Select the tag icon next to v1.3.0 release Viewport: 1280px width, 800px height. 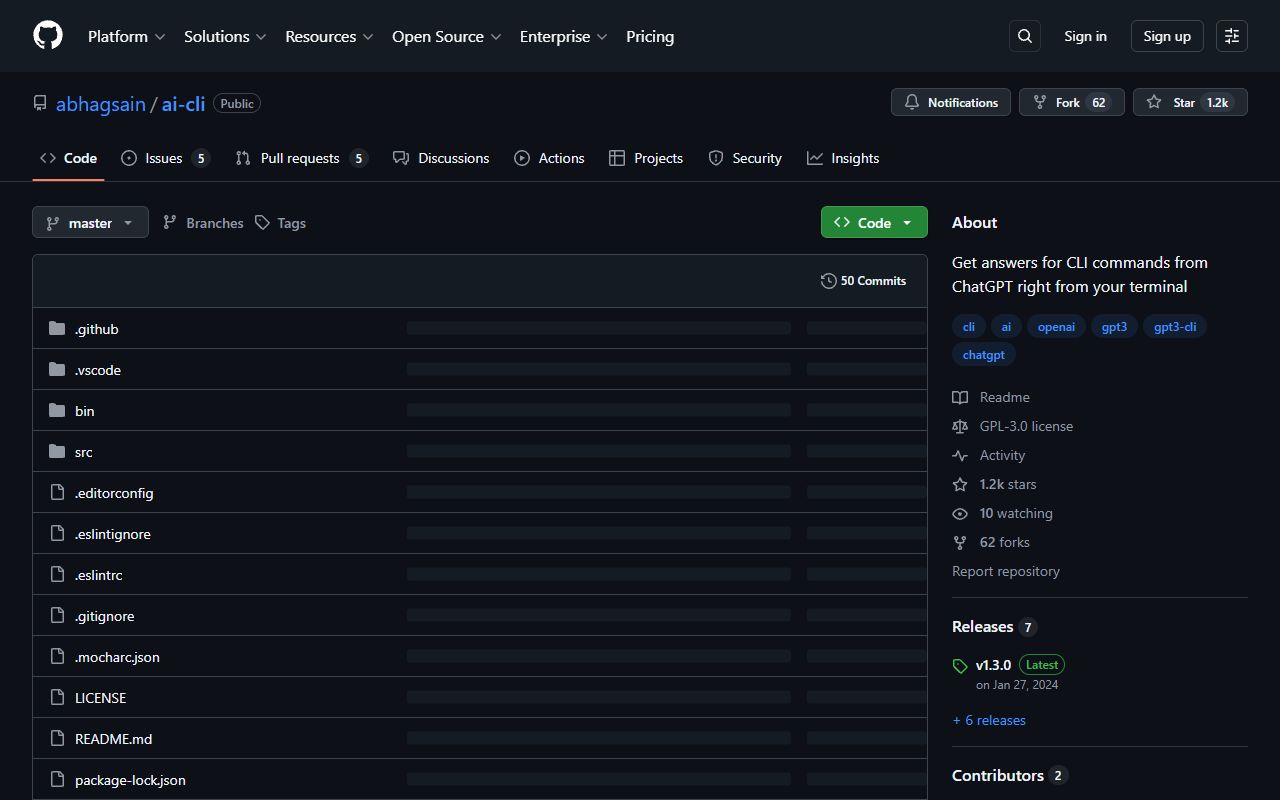(960, 665)
